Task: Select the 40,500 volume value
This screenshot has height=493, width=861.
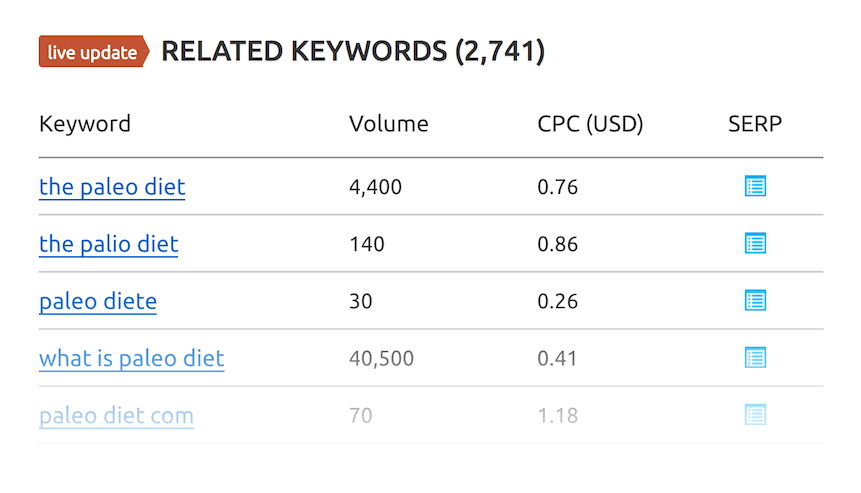Action: click(382, 358)
